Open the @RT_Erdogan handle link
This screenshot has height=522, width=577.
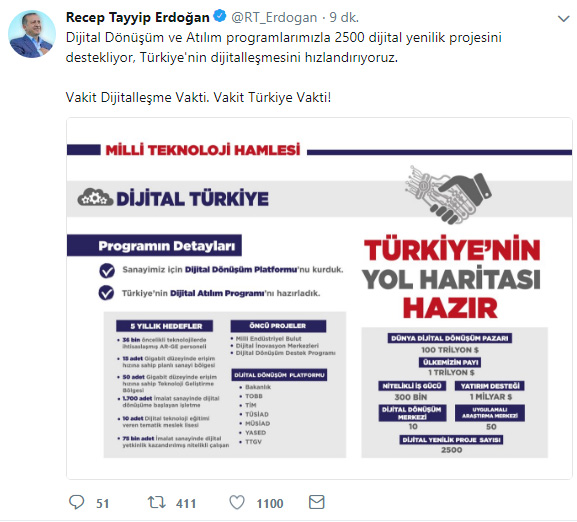click(274, 17)
